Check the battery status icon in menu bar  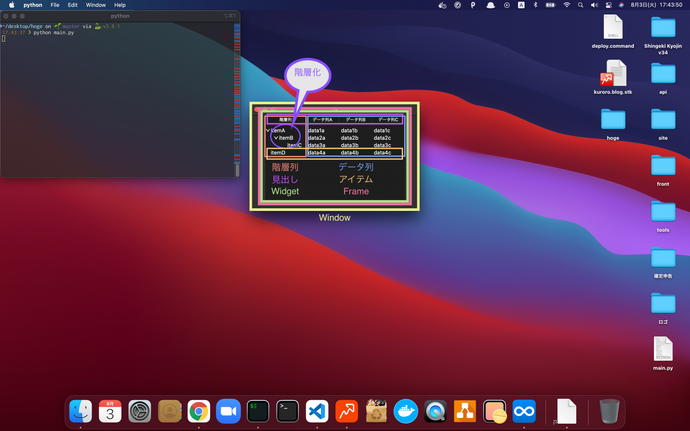551,5
